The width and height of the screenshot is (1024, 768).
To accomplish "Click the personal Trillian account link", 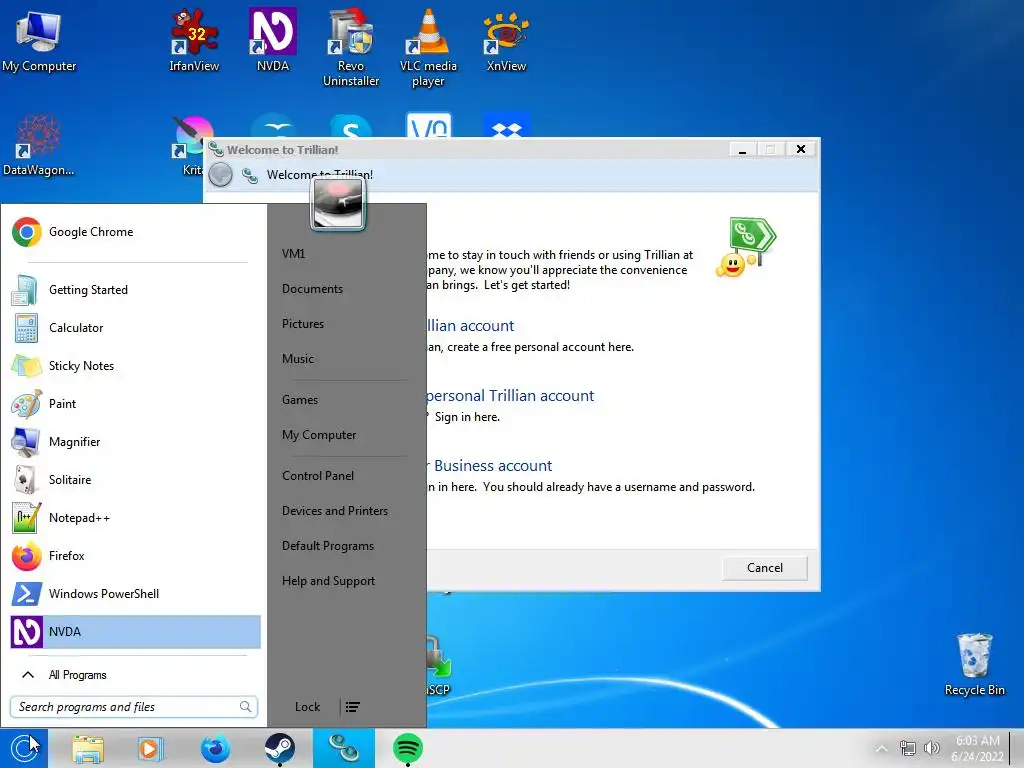I will tap(511, 395).
